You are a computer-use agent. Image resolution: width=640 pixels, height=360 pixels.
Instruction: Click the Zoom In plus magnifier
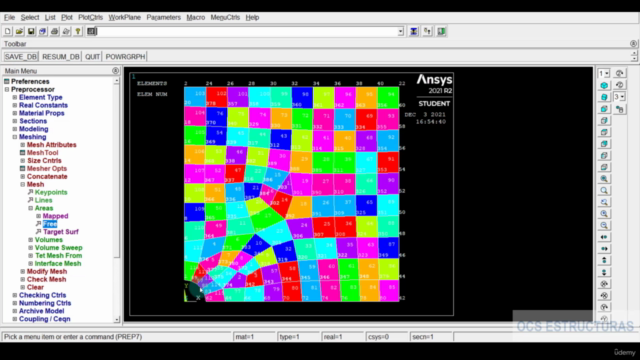[x=604, y=214]
